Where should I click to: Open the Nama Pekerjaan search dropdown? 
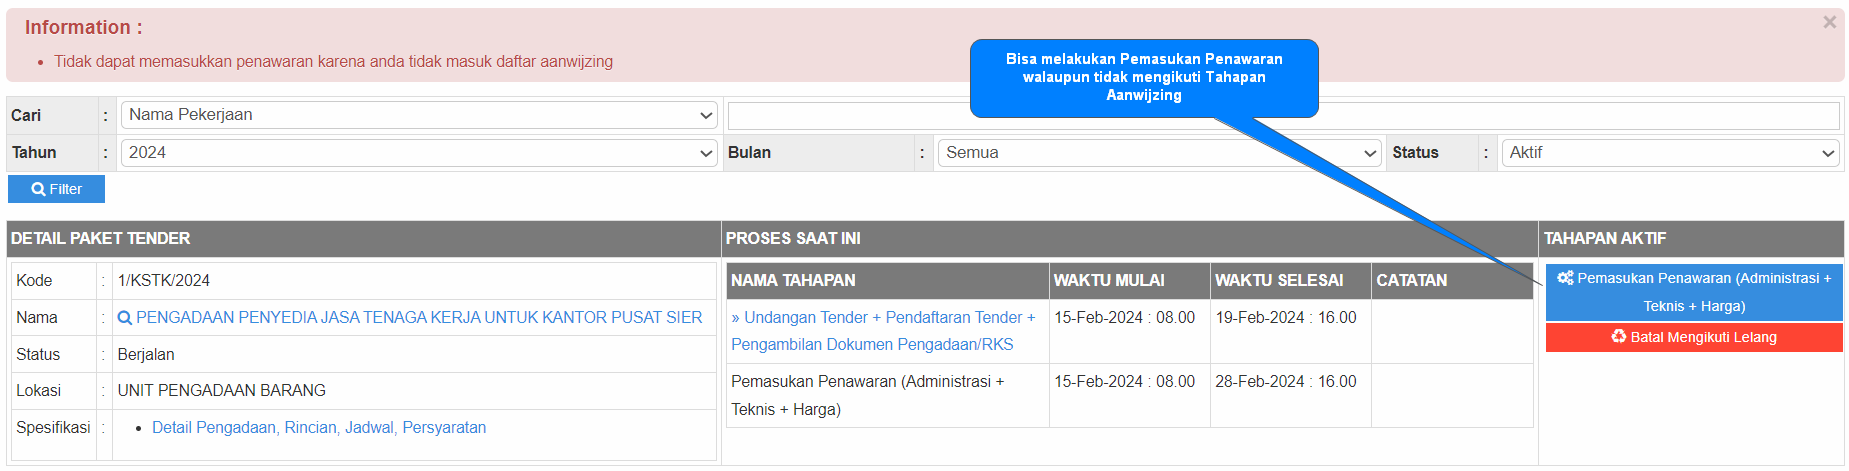(x=419, y=115)
